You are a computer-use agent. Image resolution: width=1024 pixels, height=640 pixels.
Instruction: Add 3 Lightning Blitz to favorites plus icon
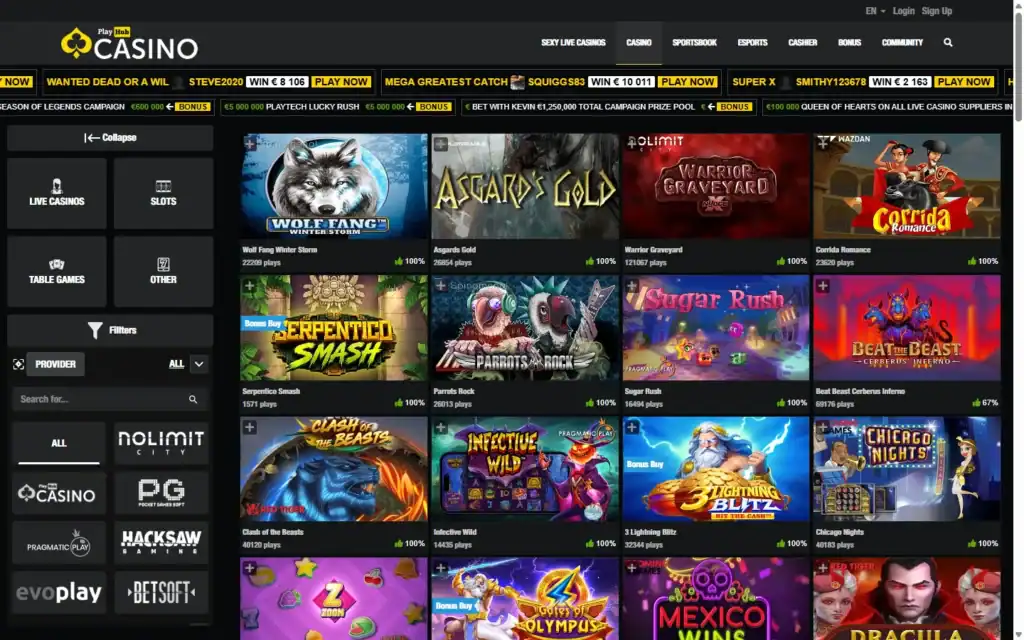click(632, 427)
